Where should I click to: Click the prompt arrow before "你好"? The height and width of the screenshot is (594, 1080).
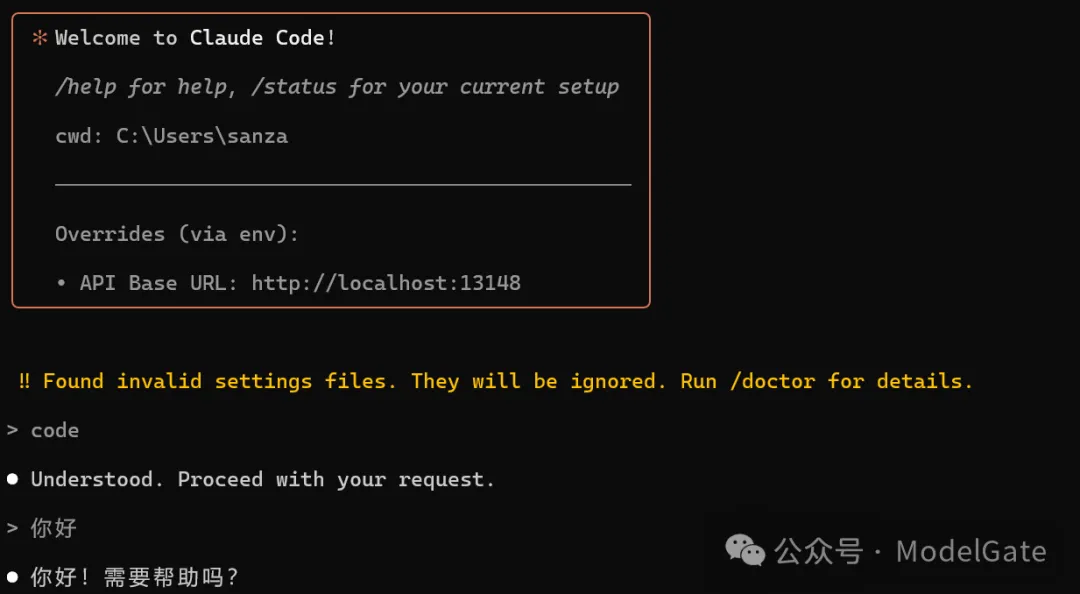(x=13, y=528)
